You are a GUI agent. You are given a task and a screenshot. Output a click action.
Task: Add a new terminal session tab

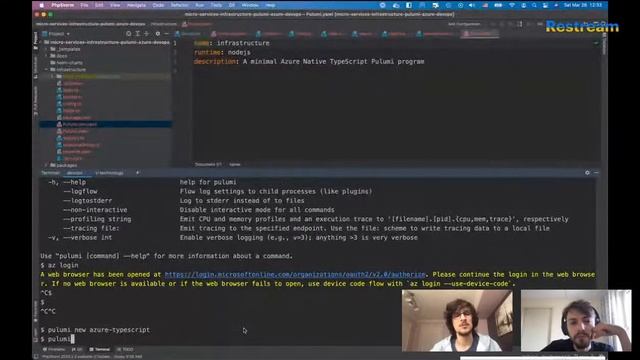pos(137,173)
